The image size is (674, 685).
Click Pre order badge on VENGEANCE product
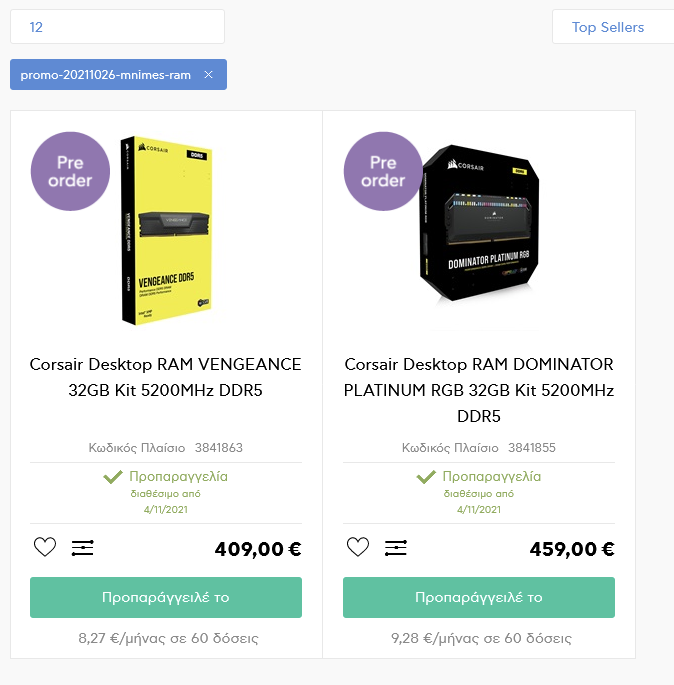70,171
